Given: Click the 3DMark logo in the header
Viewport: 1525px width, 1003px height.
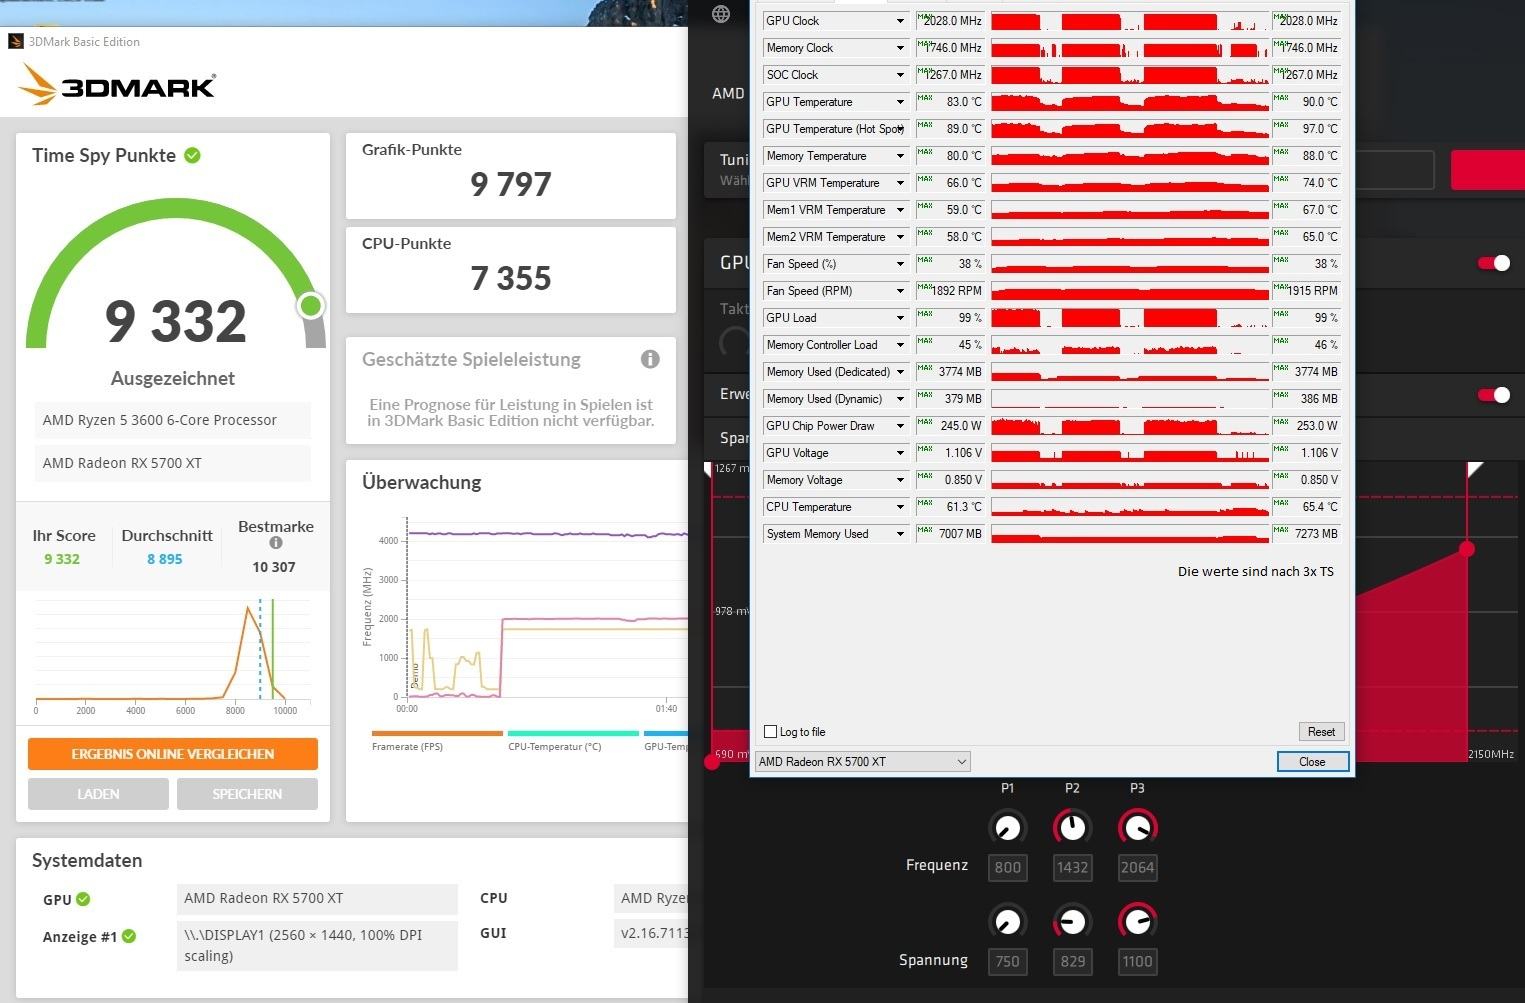Looking at the screenshot, I should click(117, 85).
